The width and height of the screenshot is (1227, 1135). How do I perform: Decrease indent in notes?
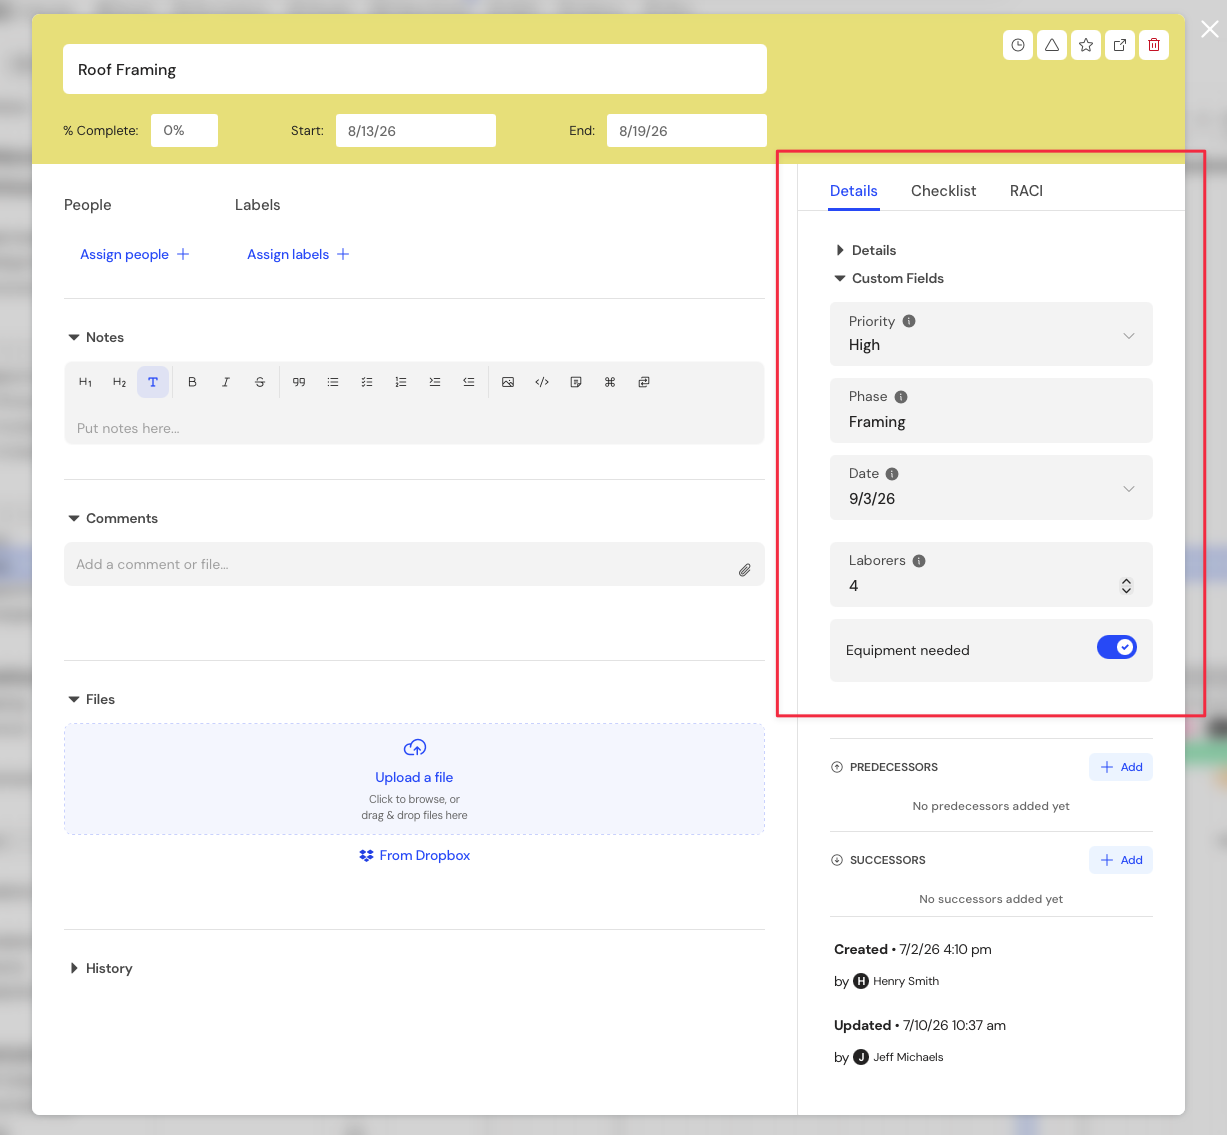pyautogui.click(x=469, y=382)
